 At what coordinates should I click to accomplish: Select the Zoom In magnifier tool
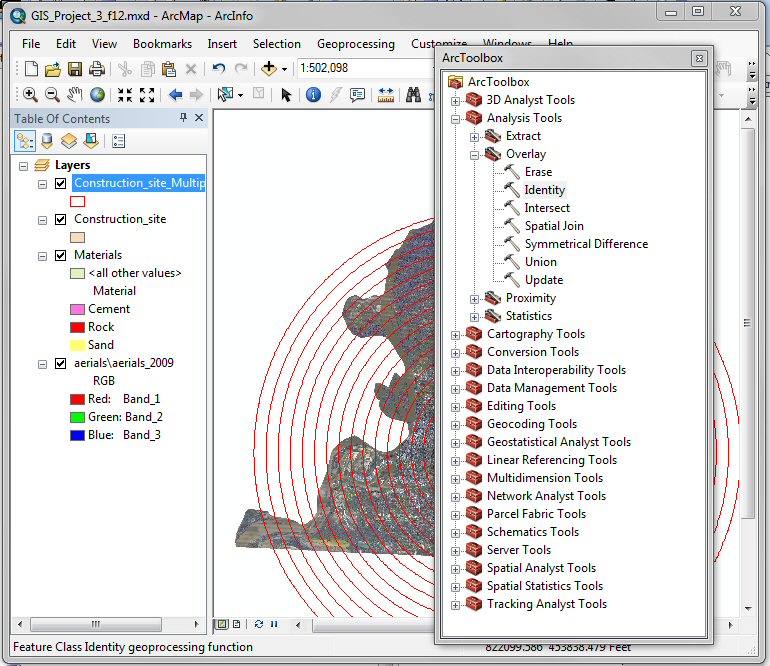30,94
